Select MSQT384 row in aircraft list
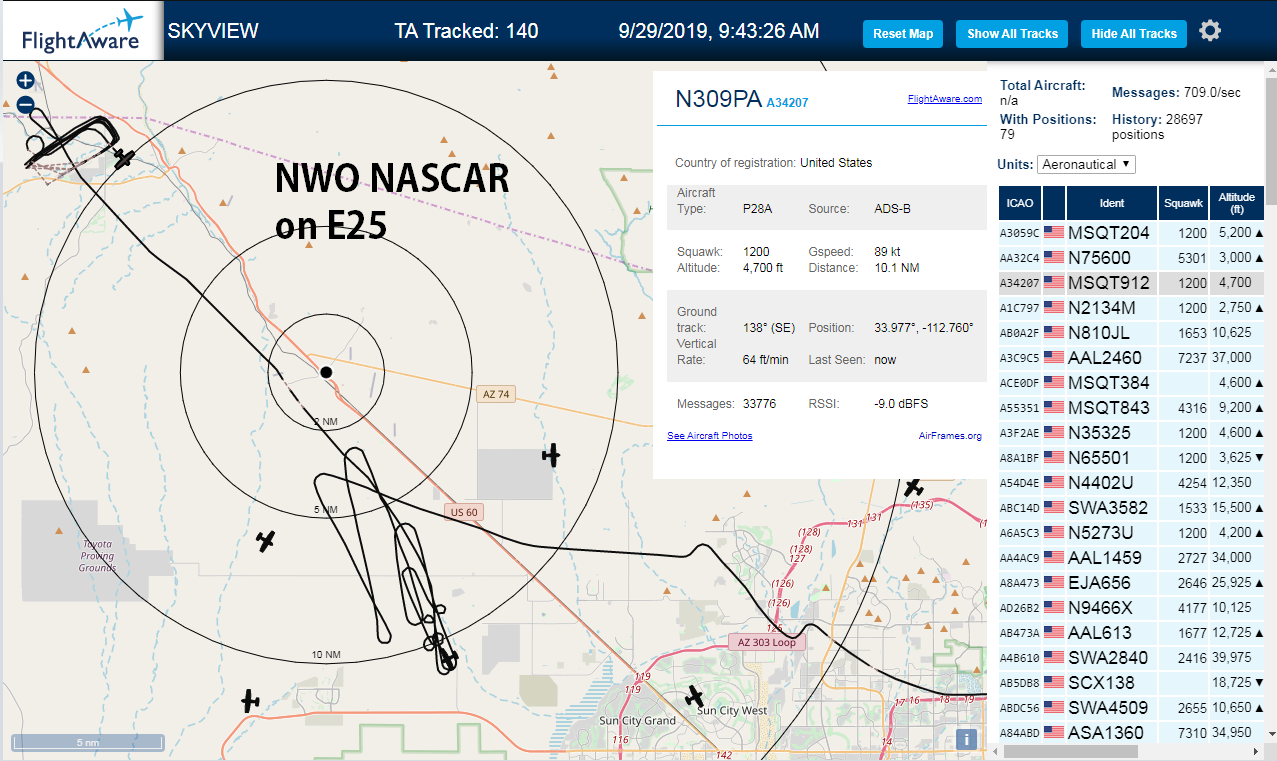Screen dimensions: 1277x761 click(x=1132, y=382)
